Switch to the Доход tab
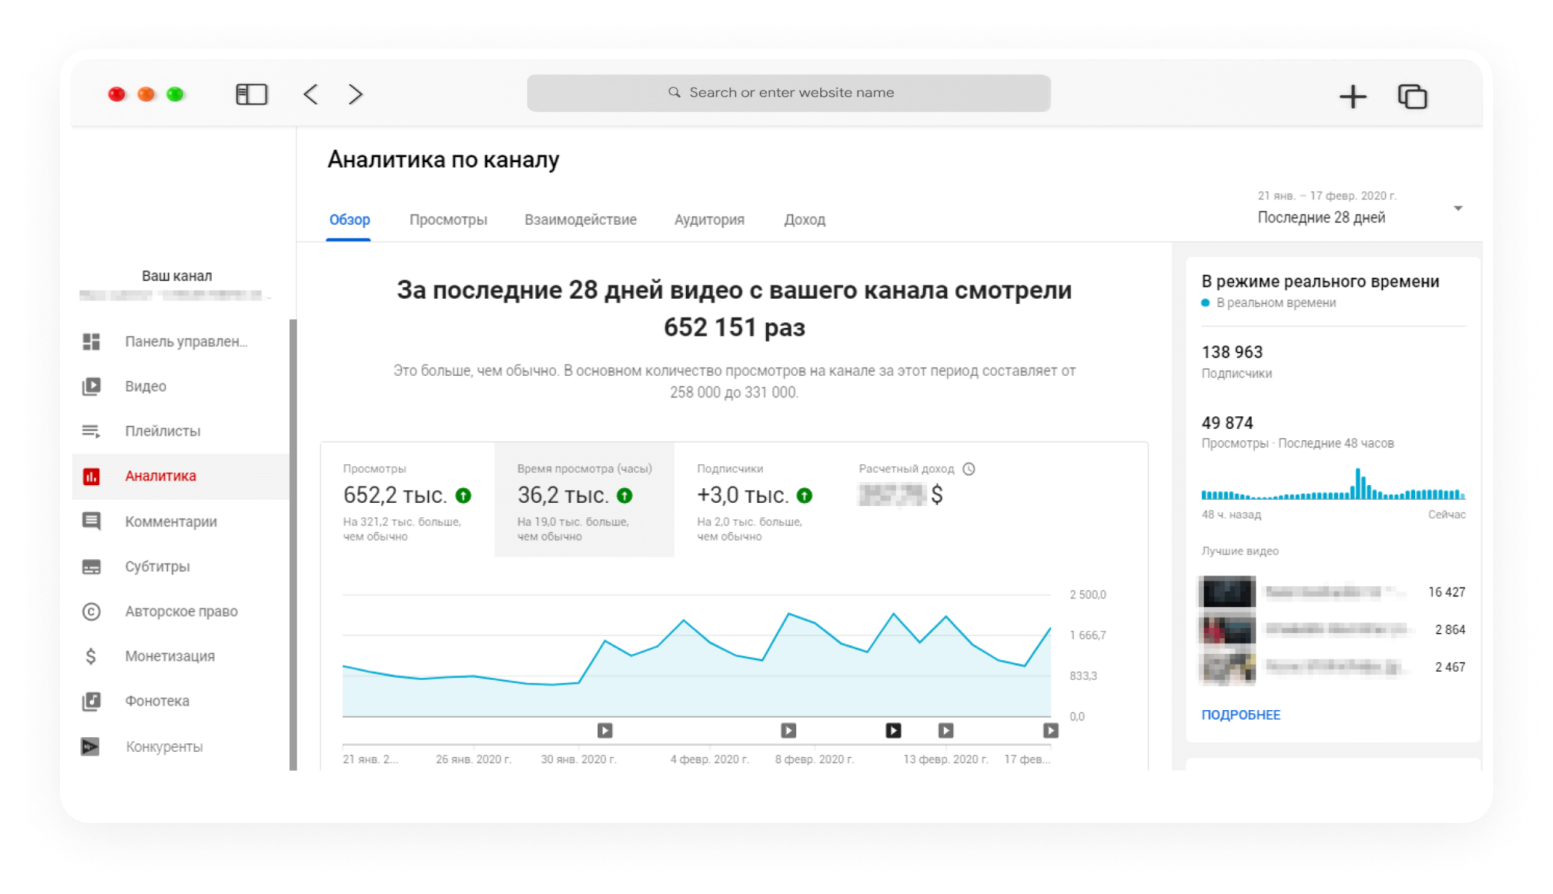Viewport: 1553px width, 894px height. tap(805, 220)
